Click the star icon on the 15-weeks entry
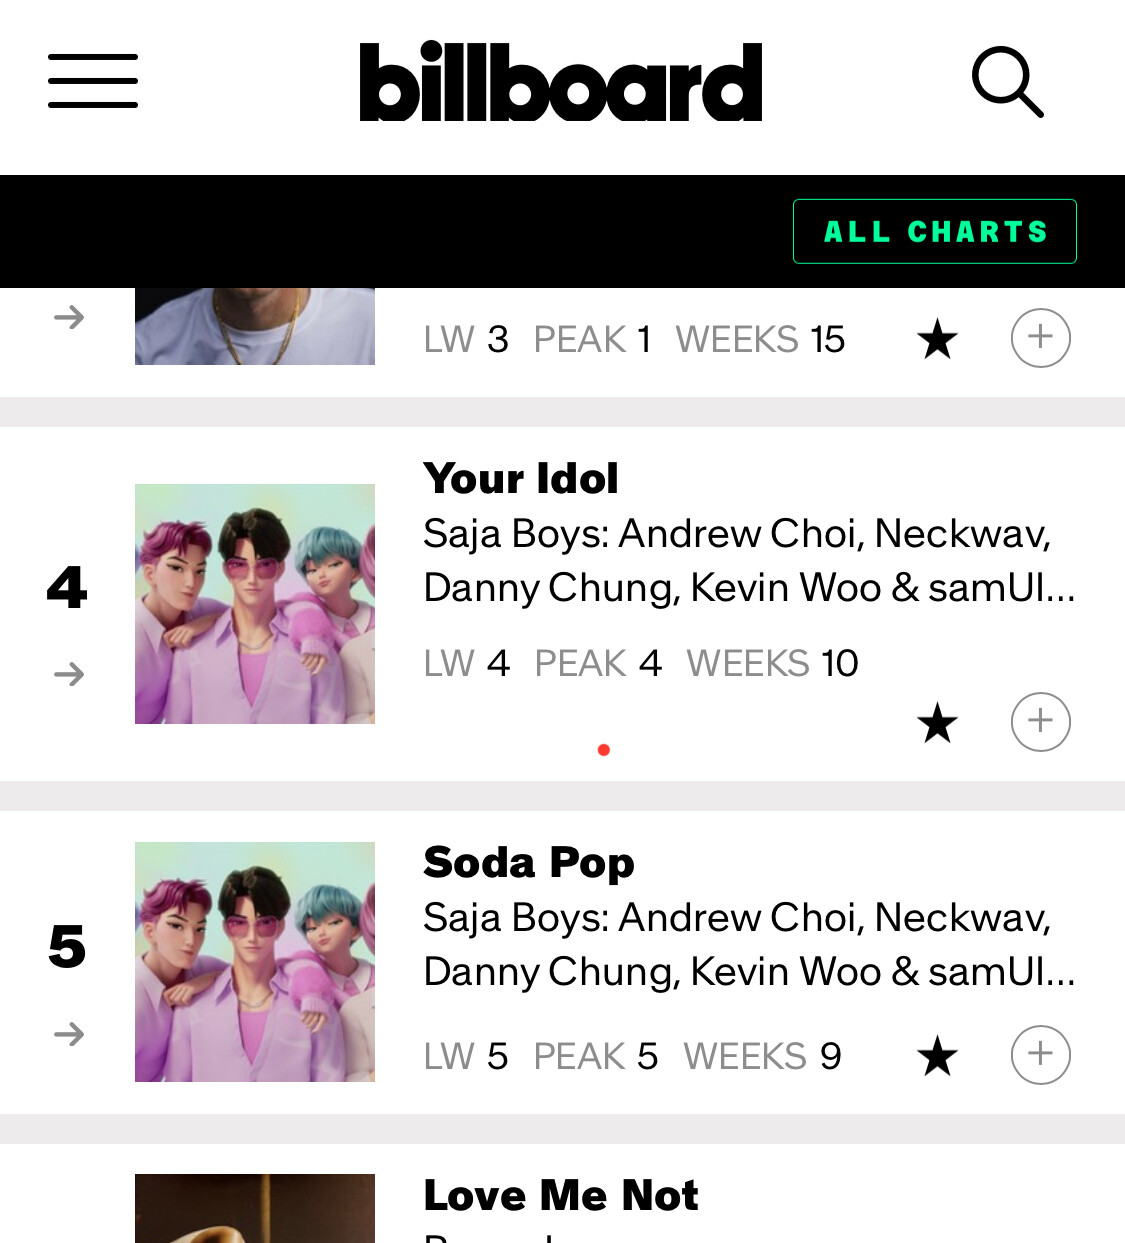 937,339
